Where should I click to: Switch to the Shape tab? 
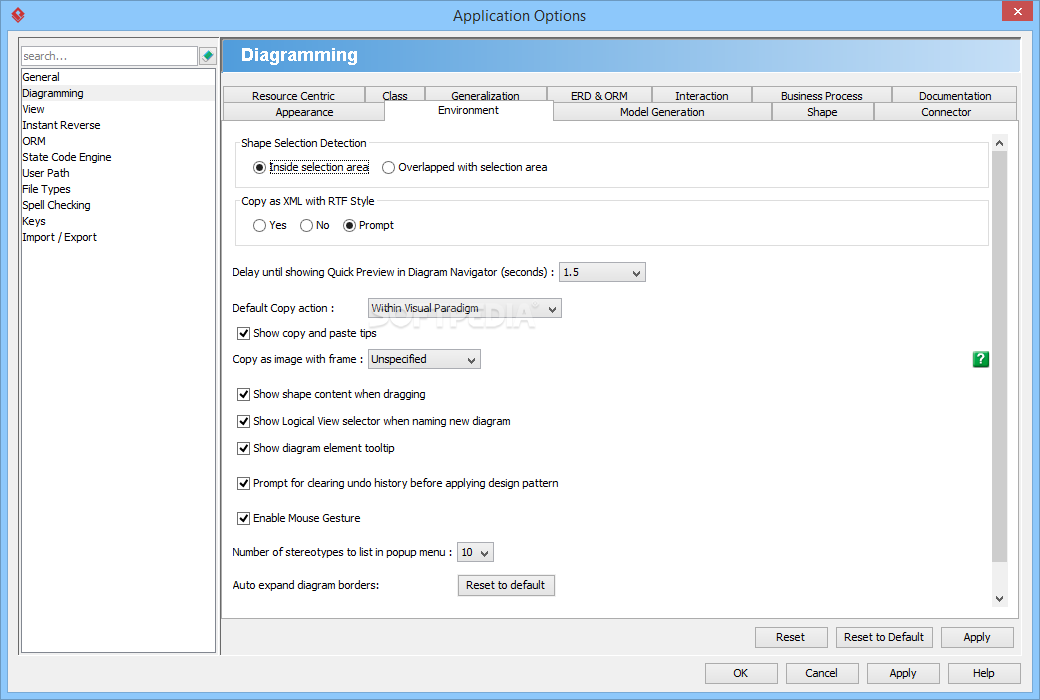pyautogui.click(x=822, y=112)
